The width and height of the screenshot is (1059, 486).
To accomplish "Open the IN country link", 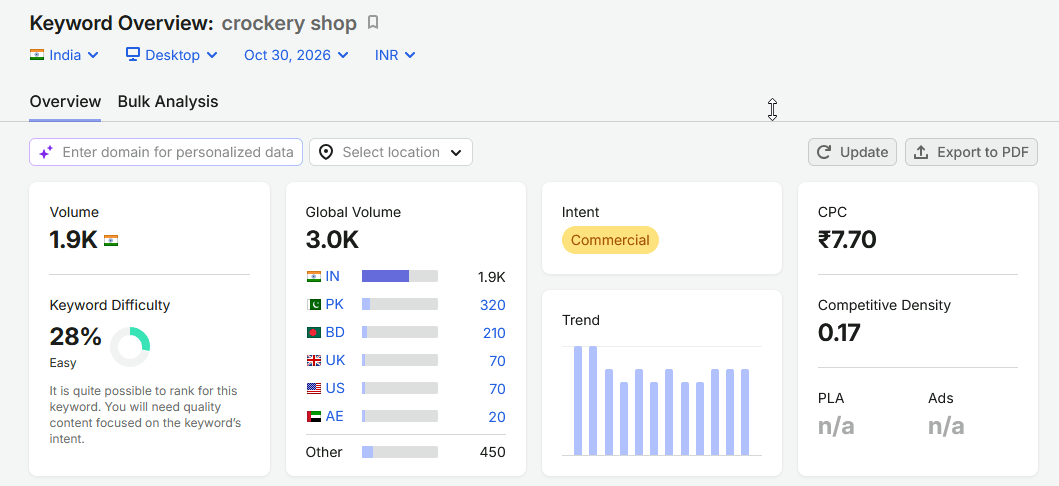I will pos(332,276).
